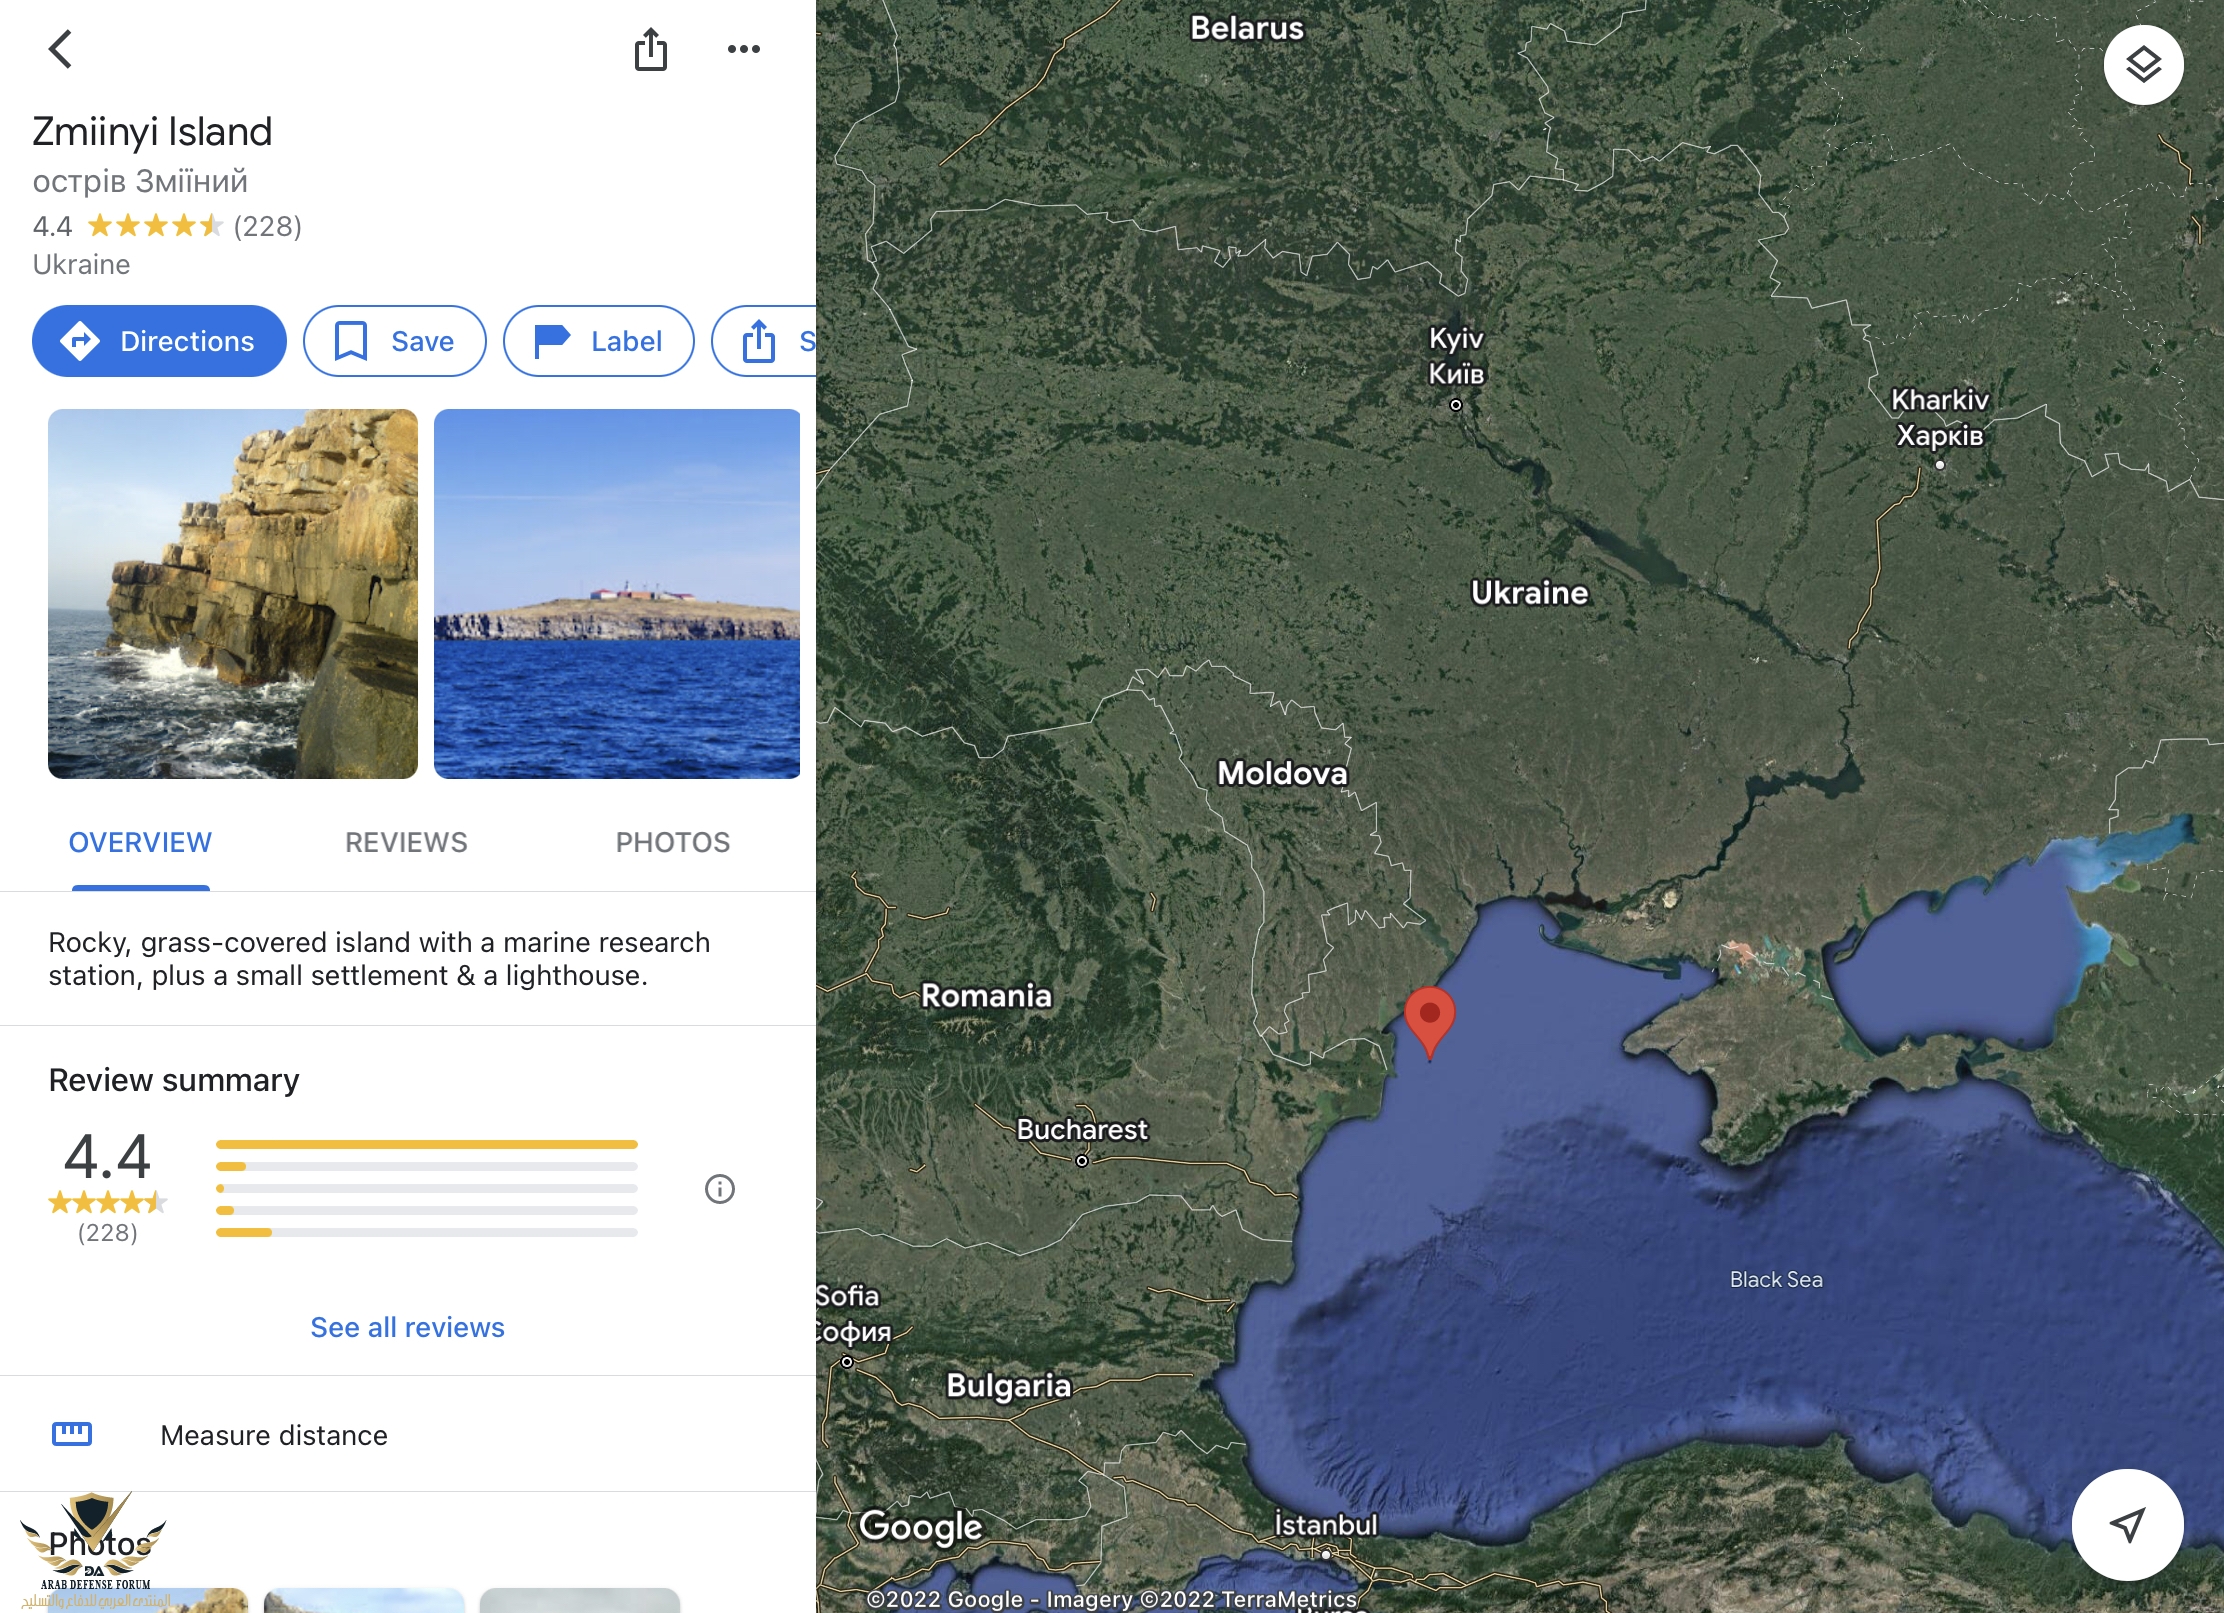Switch to the Photos tab
Viewport: 2224px width, 1613px height.
point(673,842)
